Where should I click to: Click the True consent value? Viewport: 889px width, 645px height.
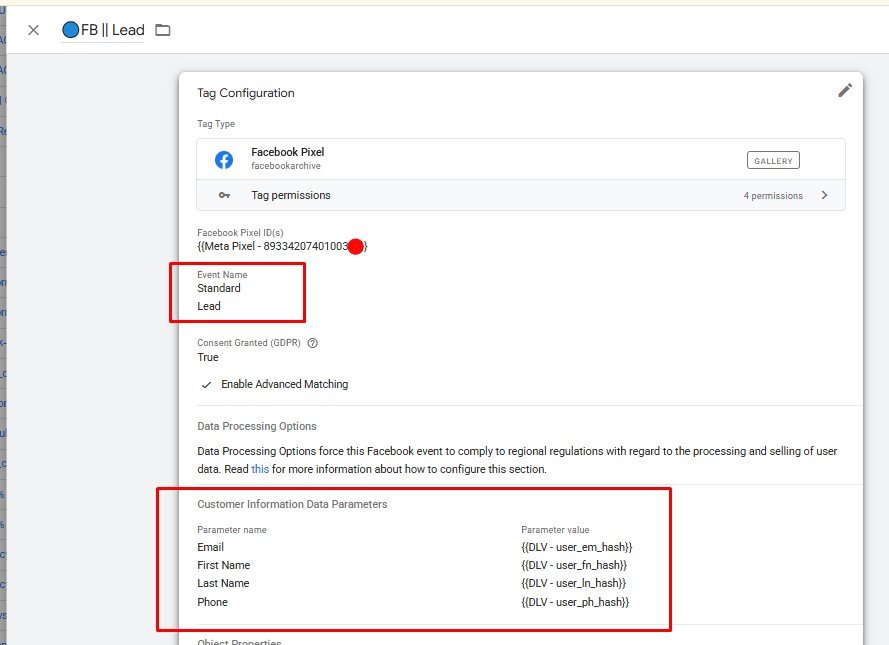(208, 357)
